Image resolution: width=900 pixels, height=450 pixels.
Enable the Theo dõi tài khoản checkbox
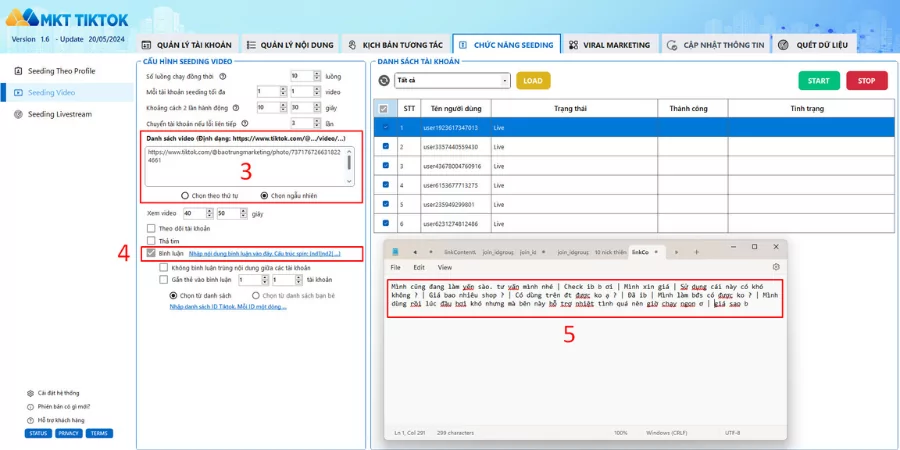pos(152,228)
